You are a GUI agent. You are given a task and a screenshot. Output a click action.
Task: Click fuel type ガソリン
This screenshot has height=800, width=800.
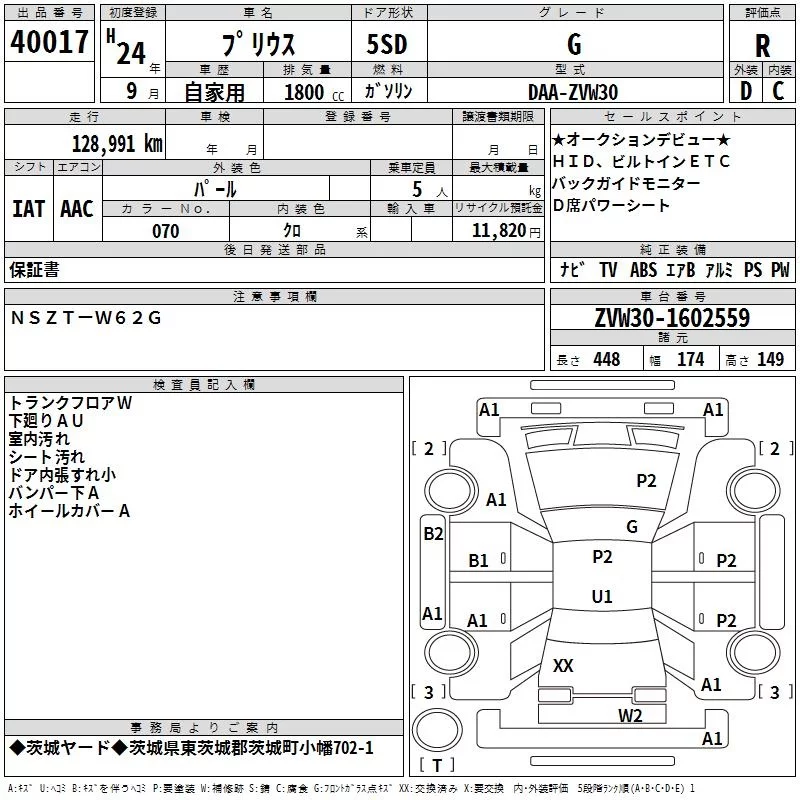(388, 91)
